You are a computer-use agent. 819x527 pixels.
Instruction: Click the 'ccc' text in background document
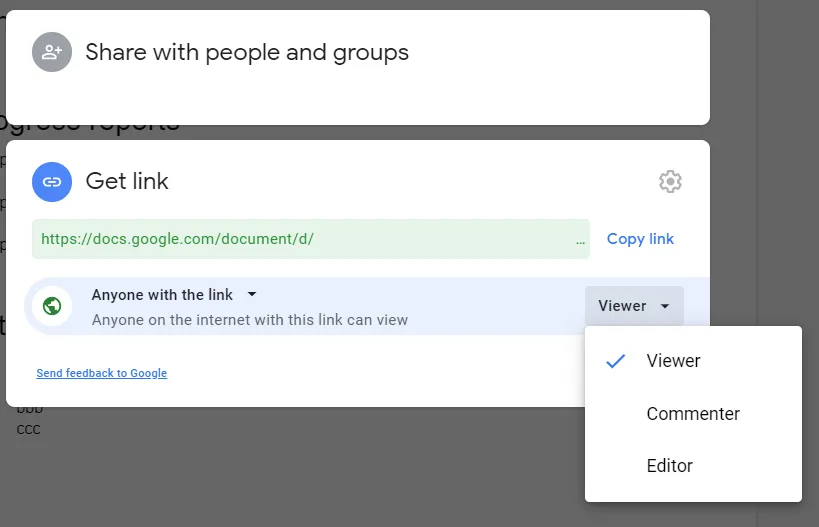click(x=29, y=429)
